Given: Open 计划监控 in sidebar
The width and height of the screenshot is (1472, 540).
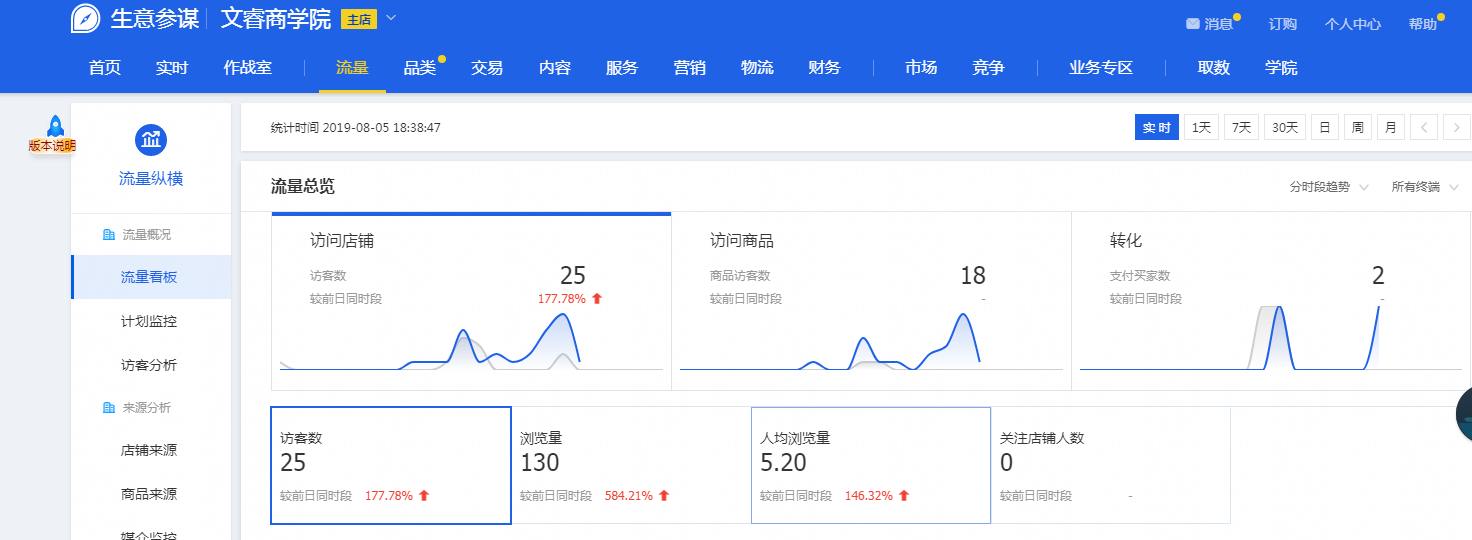Looking at the screenshot, I should [x=151, y=321].
